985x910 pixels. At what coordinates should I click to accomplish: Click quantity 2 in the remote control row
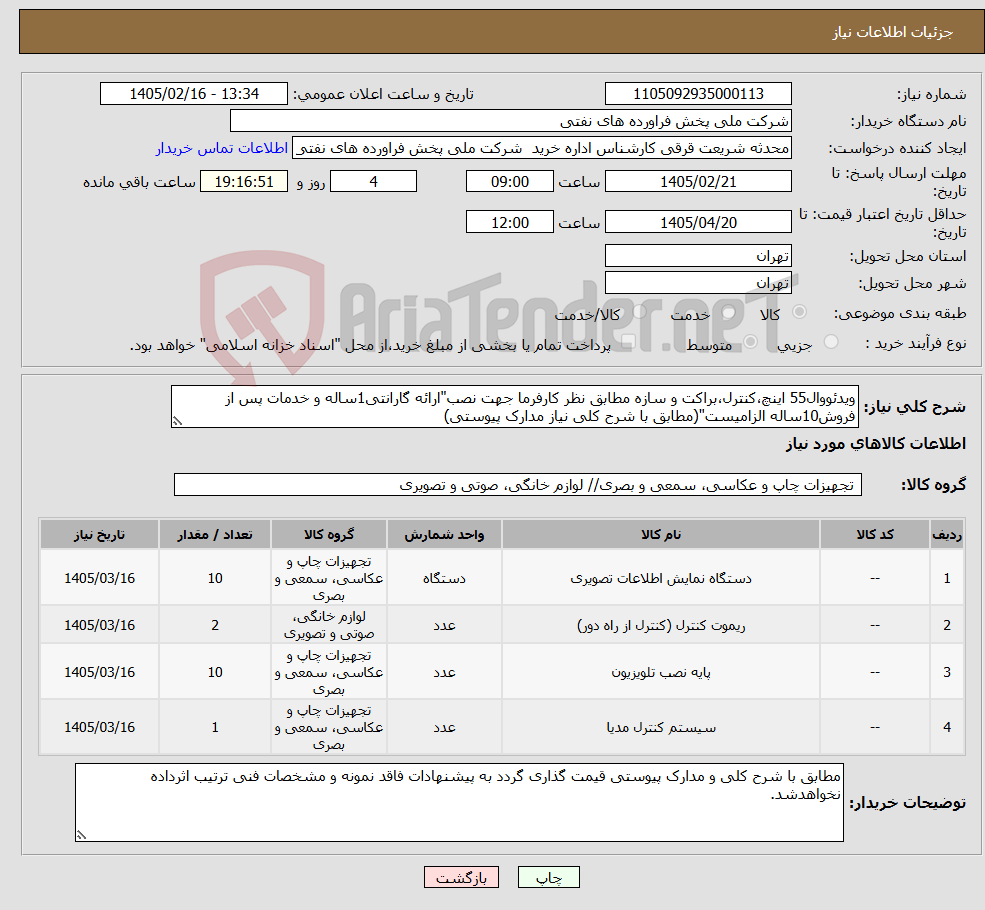tap(215, 625)
